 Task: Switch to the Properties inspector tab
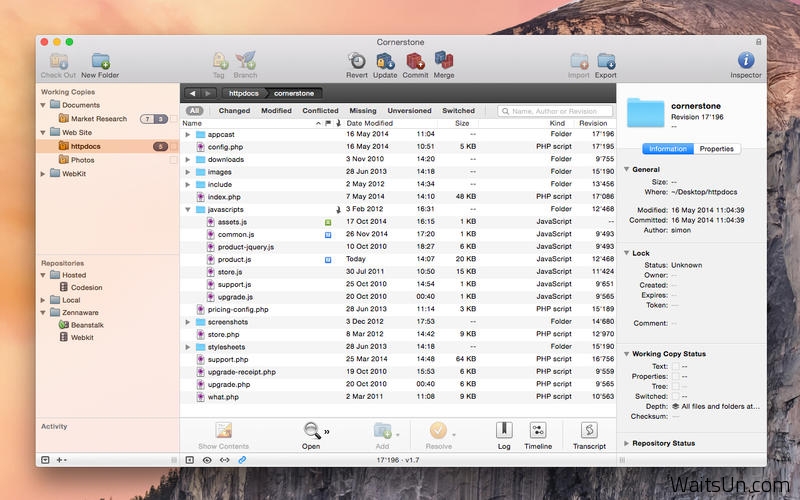pos(717,149)
